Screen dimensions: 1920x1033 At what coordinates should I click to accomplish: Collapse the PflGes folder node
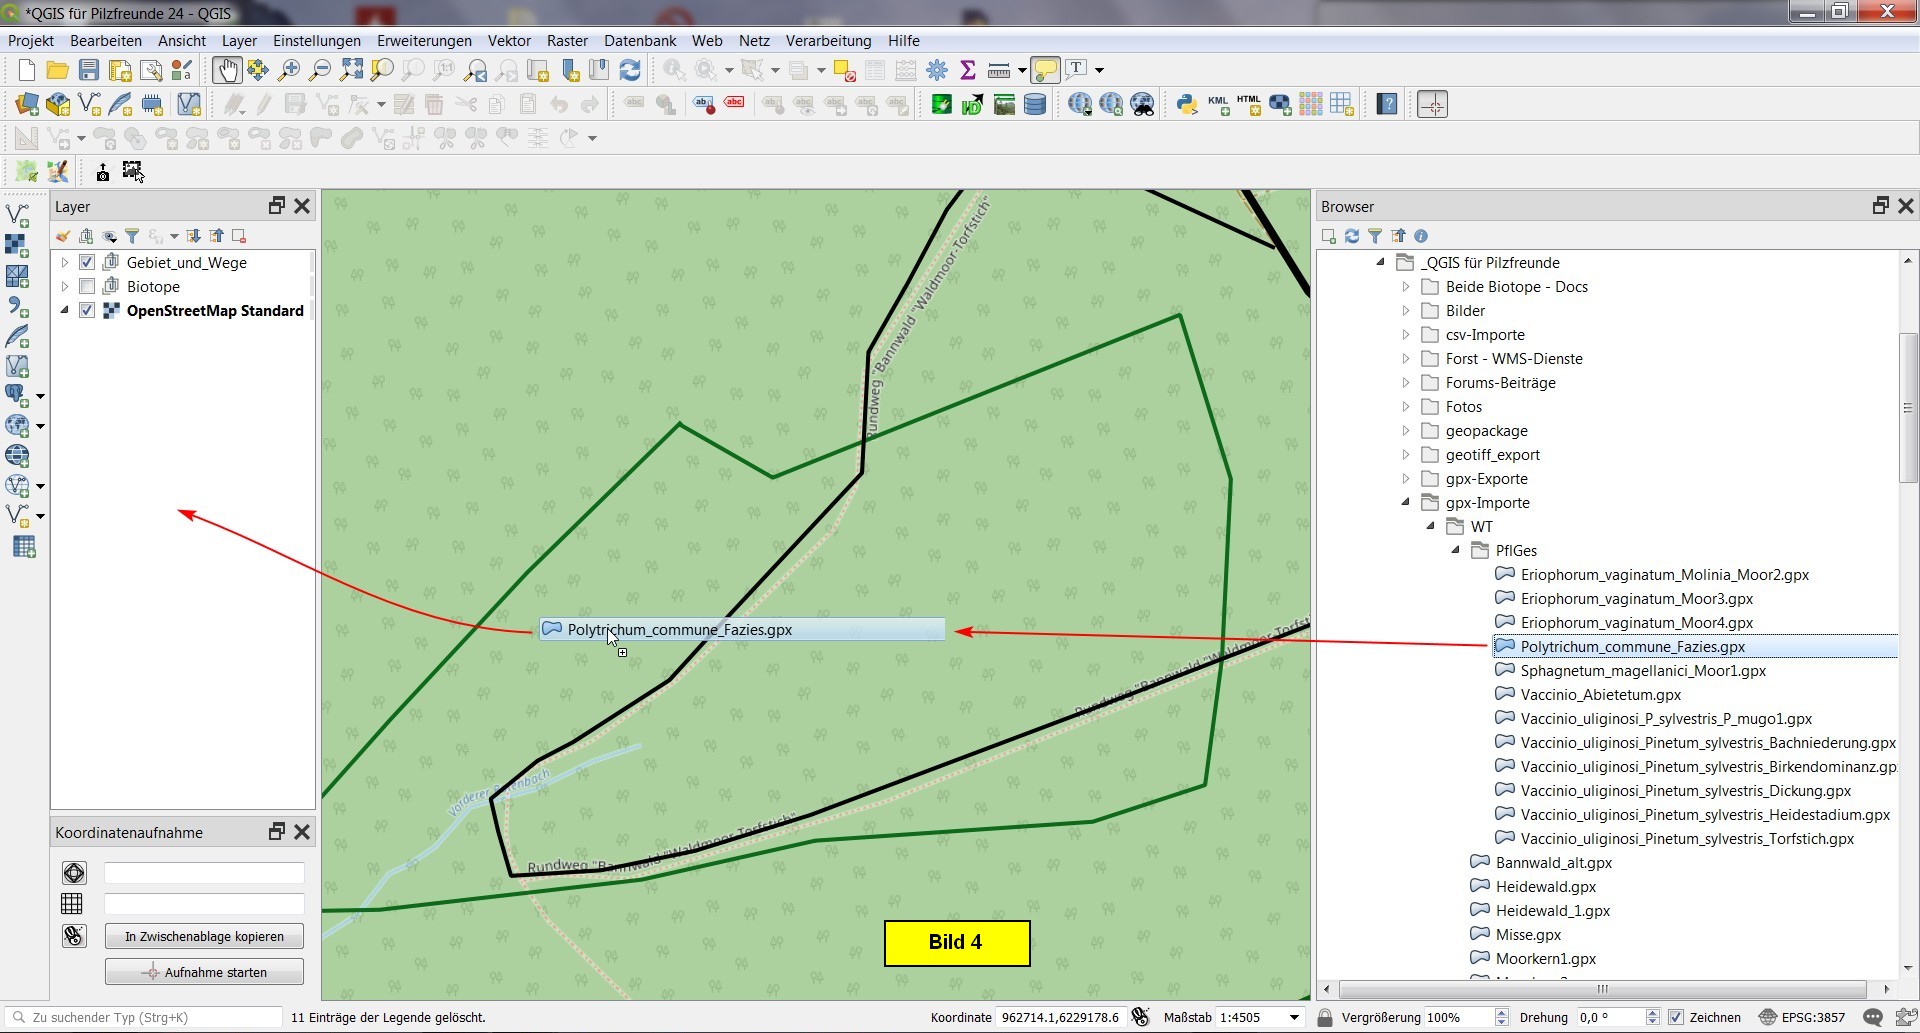[x=1456, y=550]
